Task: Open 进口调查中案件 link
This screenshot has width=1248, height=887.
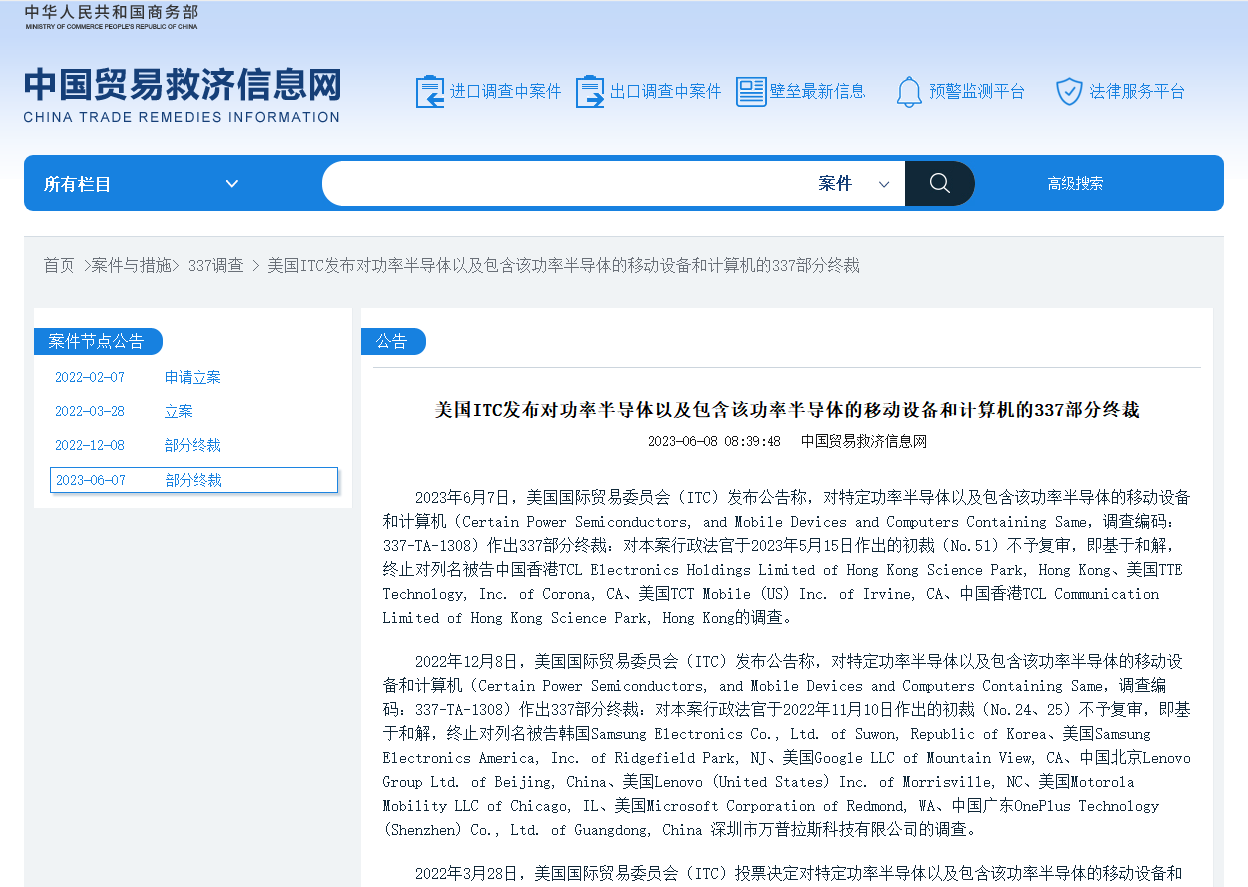Action: click(505, 92)
